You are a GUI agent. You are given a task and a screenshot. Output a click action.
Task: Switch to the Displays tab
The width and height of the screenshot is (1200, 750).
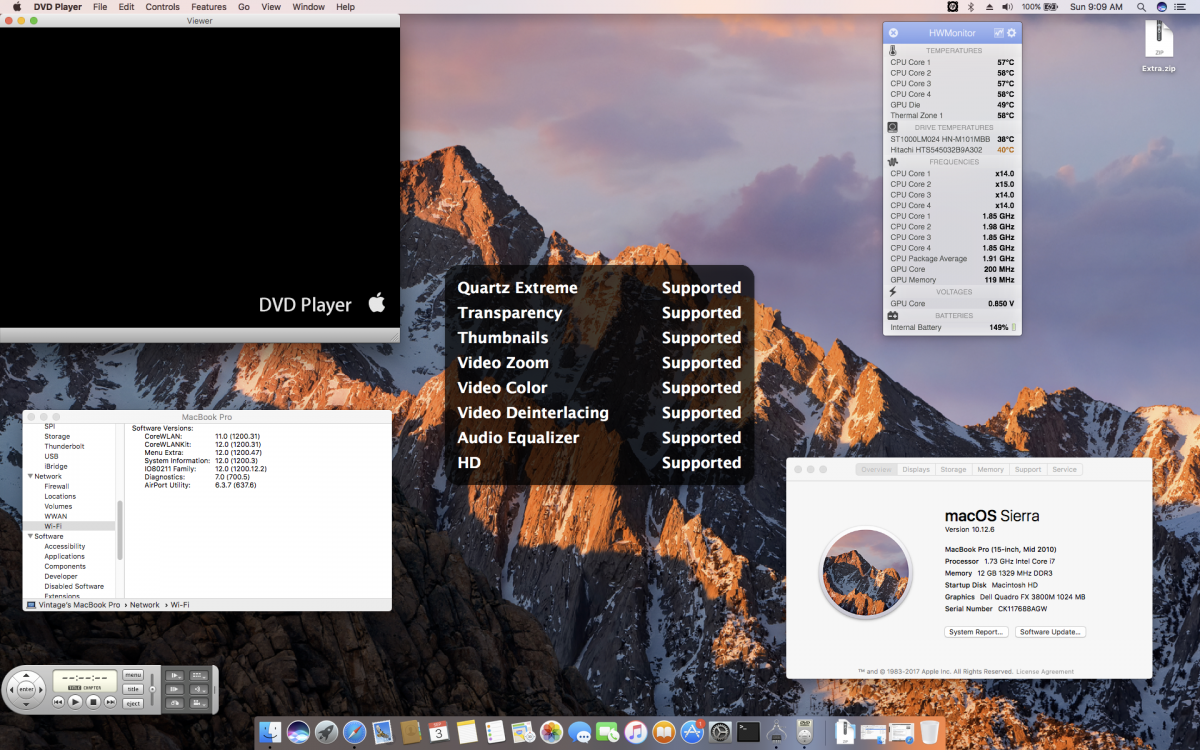coord(915,469)
